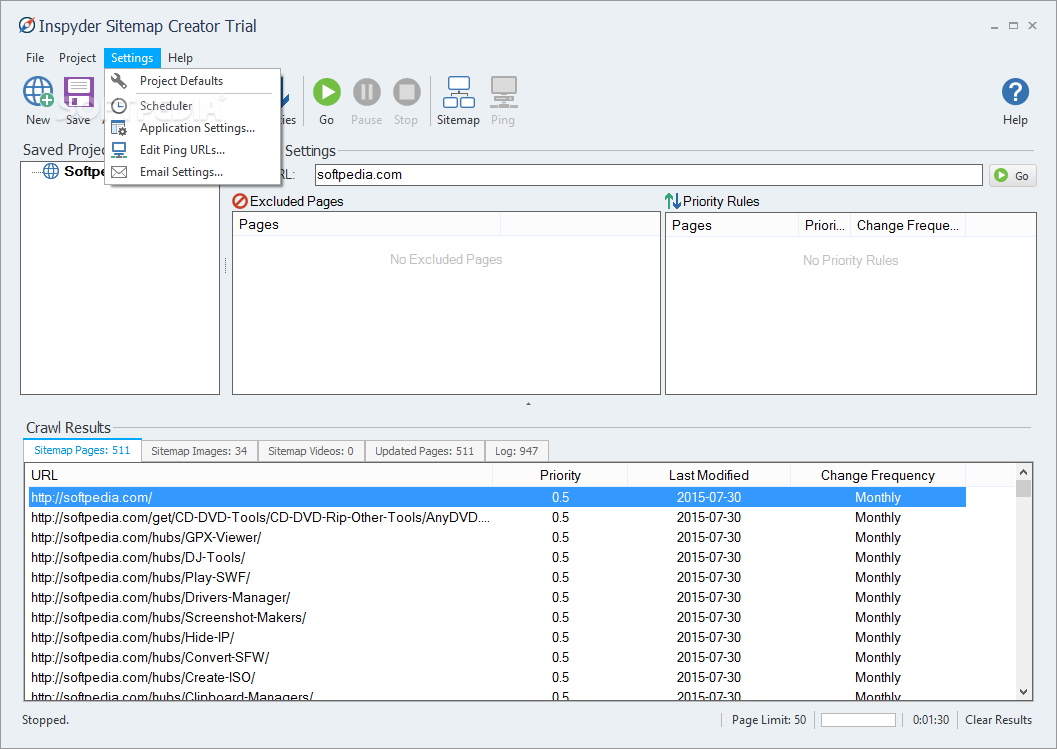Viewport: 1057px width, 749px height.
Task: Click the 0:01:30 elapsed time
Action: [x=930, y=720]
